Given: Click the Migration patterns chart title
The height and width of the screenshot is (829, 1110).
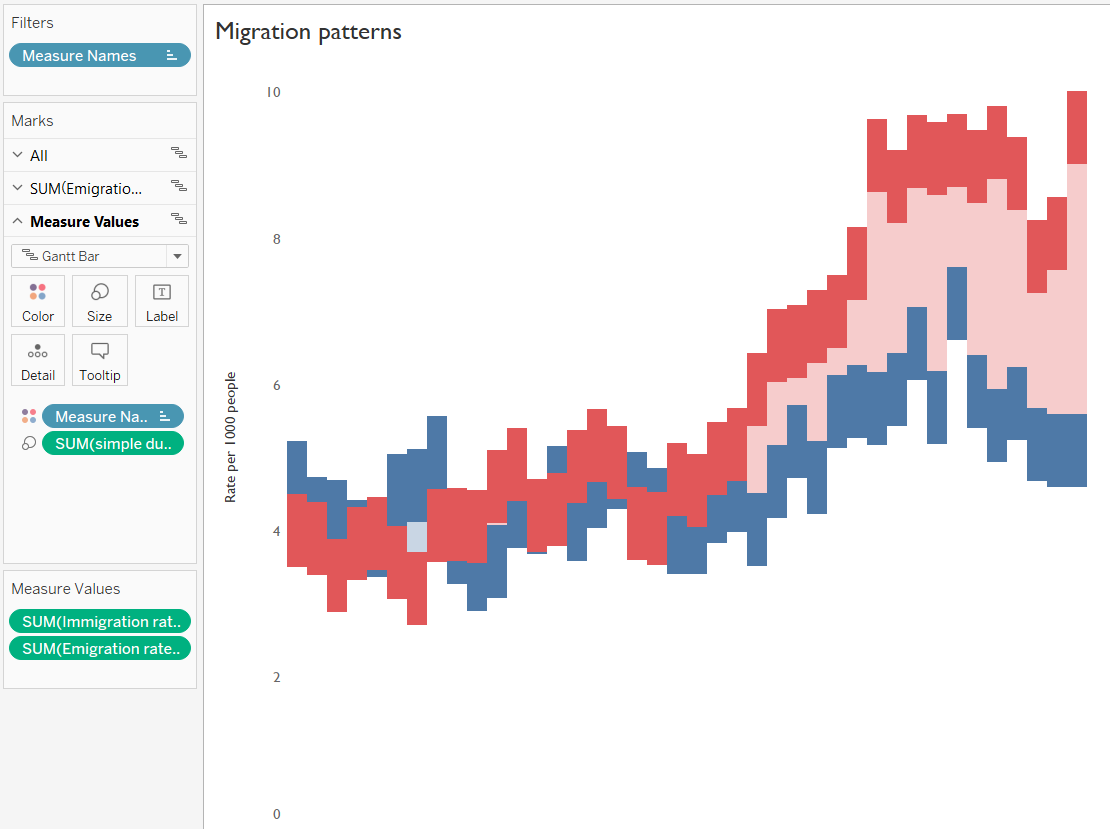Looking at the screenshot, I should tap(306, 31).
